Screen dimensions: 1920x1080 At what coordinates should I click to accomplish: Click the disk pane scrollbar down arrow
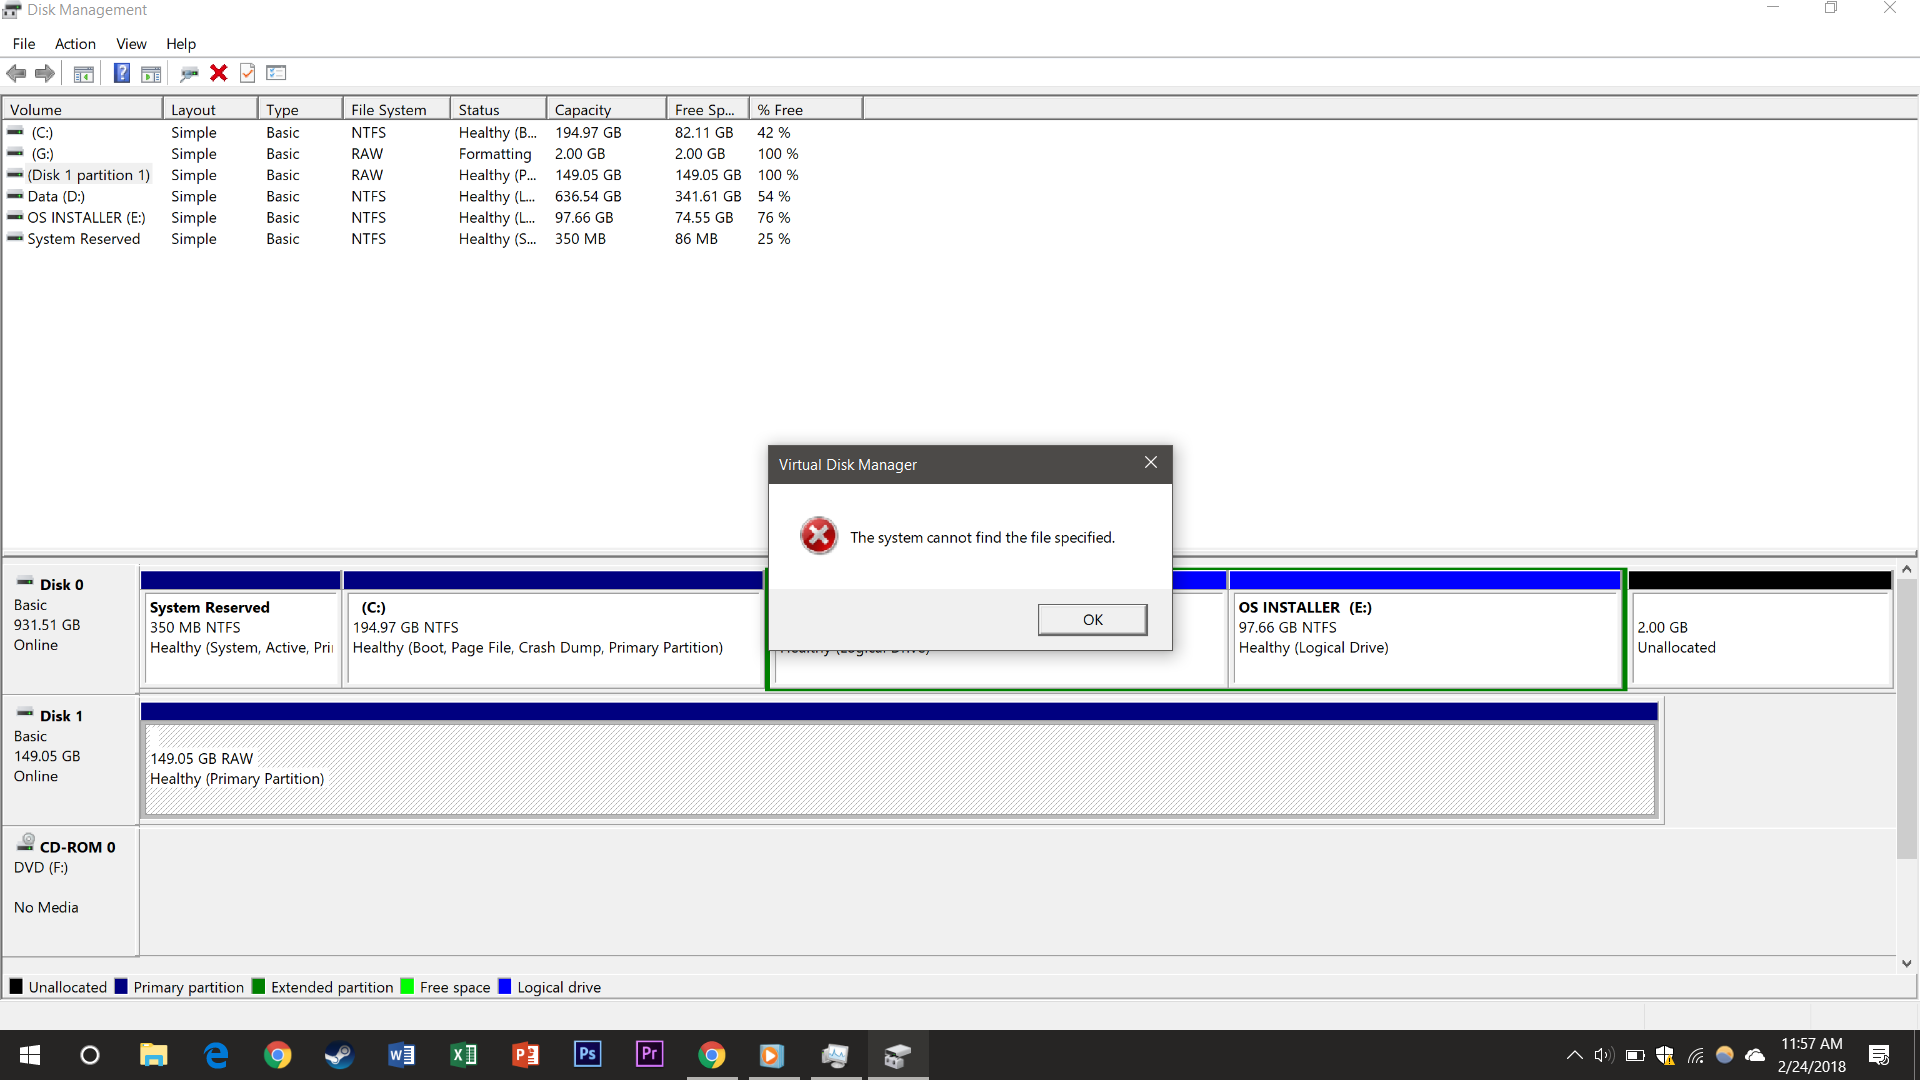pyautogui.click(x=1907, y=964)
